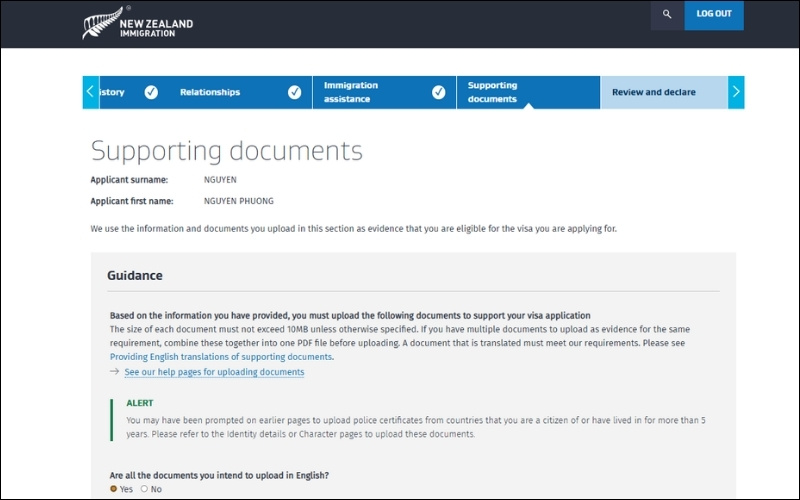Go to the partially visible History step
The width and height of the screenshot is (800, 500).
[x=113, y=92]
